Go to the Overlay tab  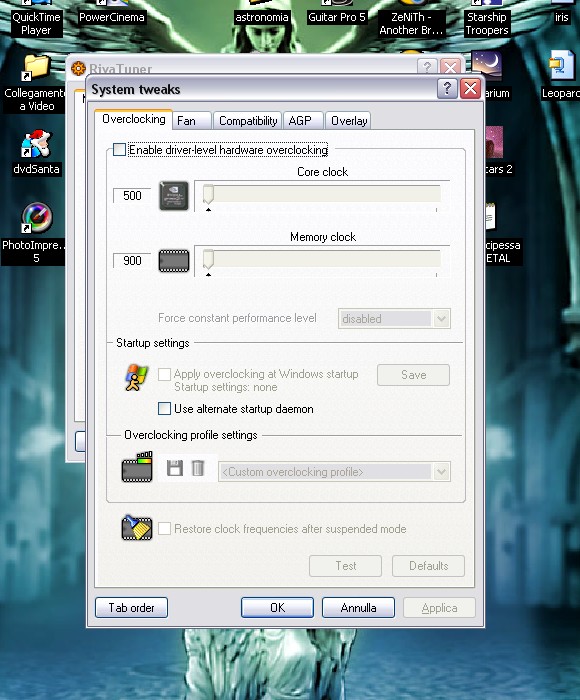348,121
